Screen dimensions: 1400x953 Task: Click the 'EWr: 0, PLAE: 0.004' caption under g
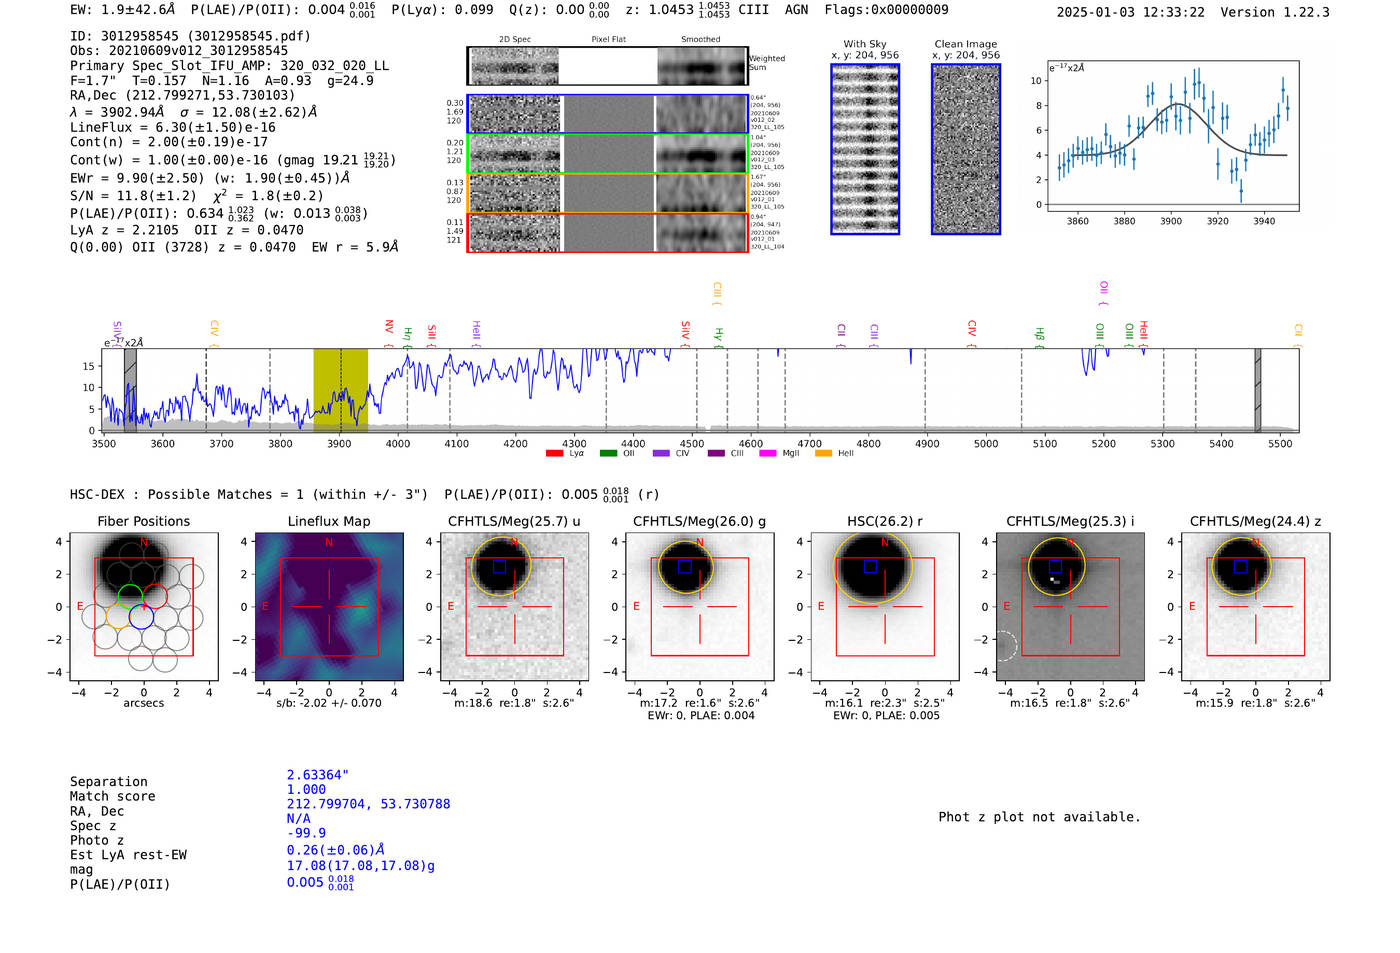click(x=700, y=715)
